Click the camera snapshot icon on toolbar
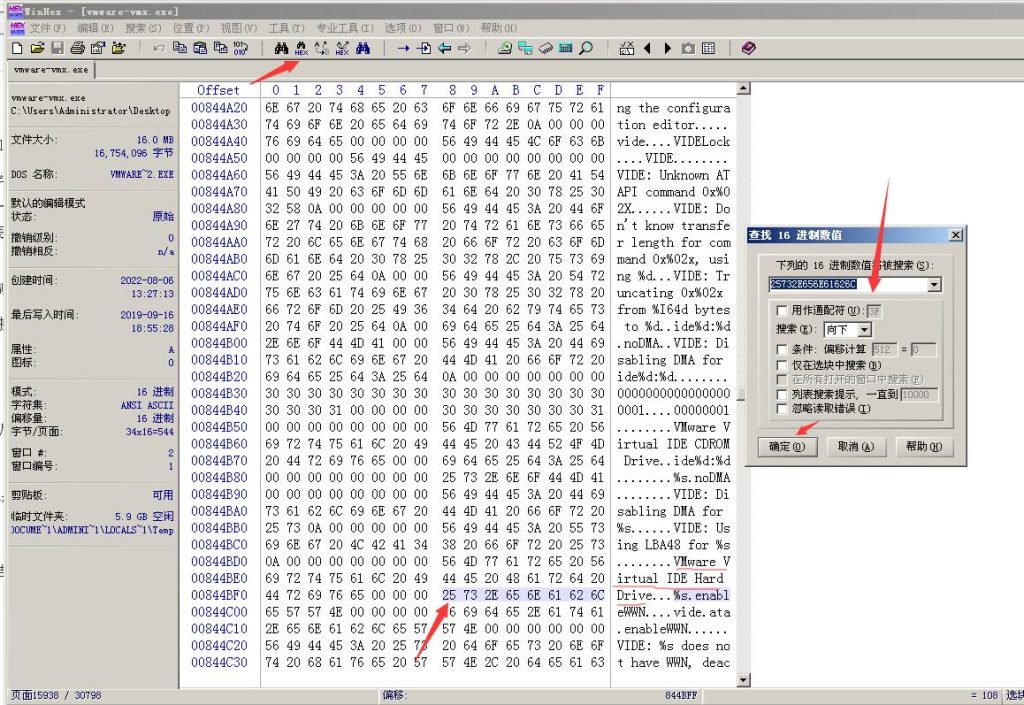 [x=688, y=47]
